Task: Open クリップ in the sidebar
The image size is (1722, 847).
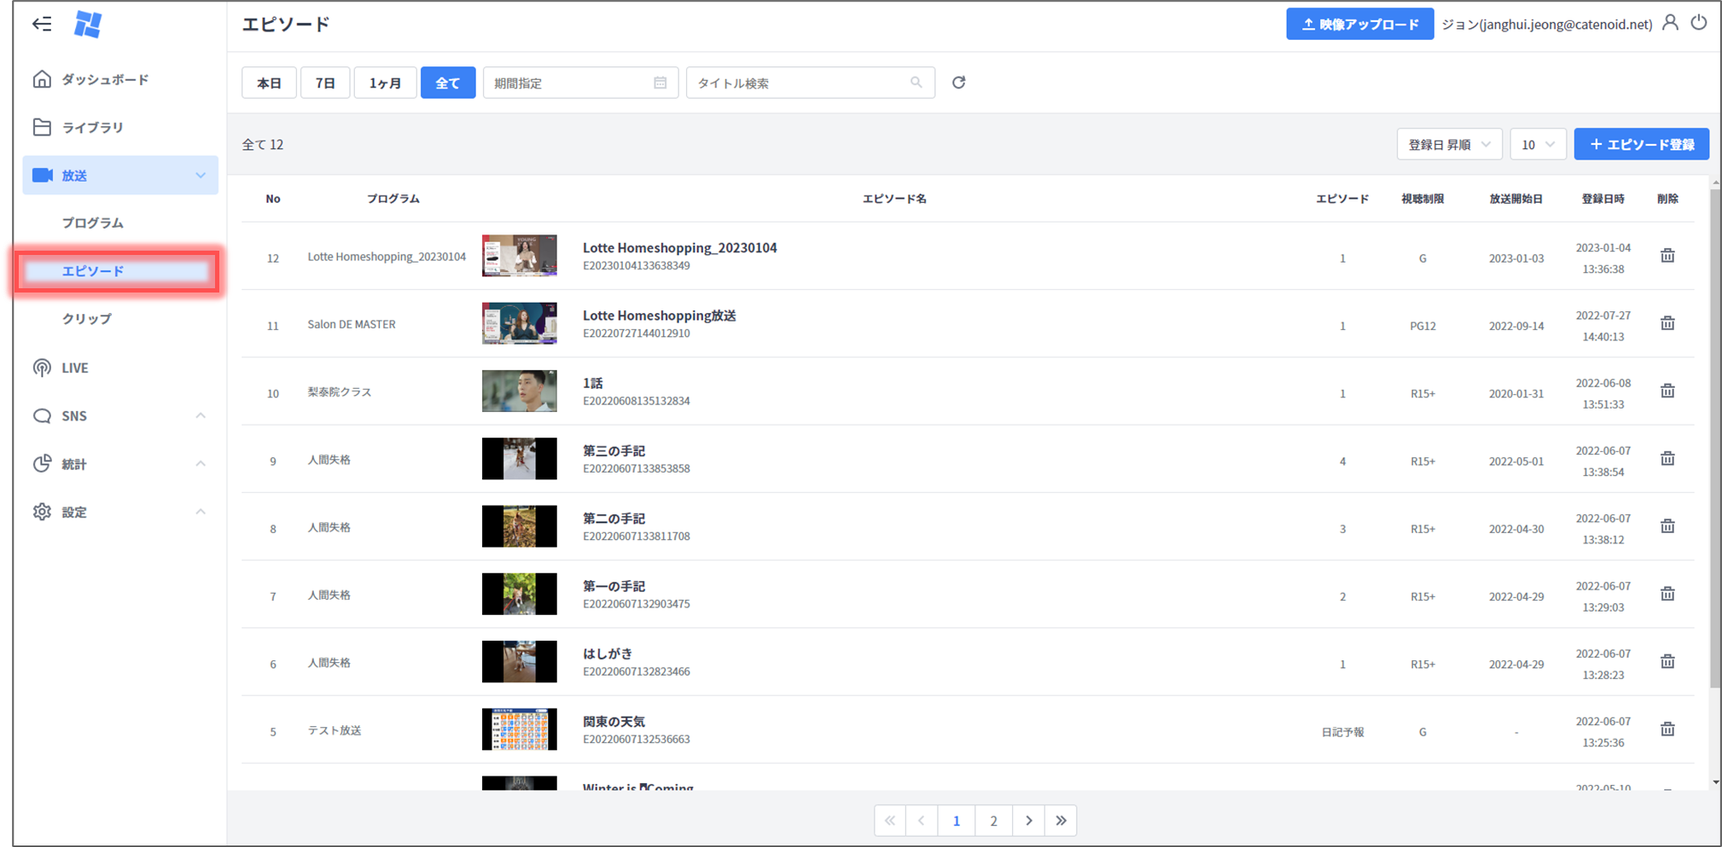Action: click(87, 319)
